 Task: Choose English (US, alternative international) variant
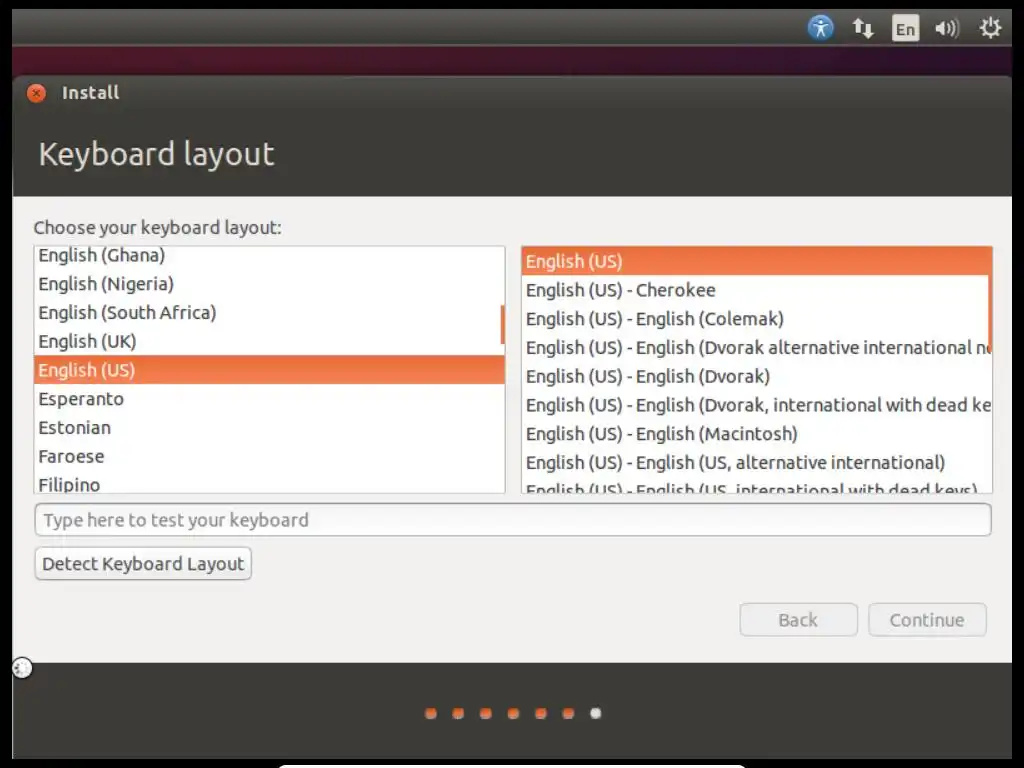756,462
